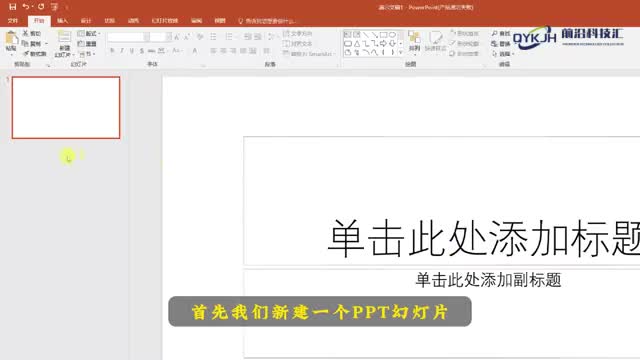Click Convert to SmartArt button
The width and height of the screenshot is (640, 360).
click(x=309, y=54)
